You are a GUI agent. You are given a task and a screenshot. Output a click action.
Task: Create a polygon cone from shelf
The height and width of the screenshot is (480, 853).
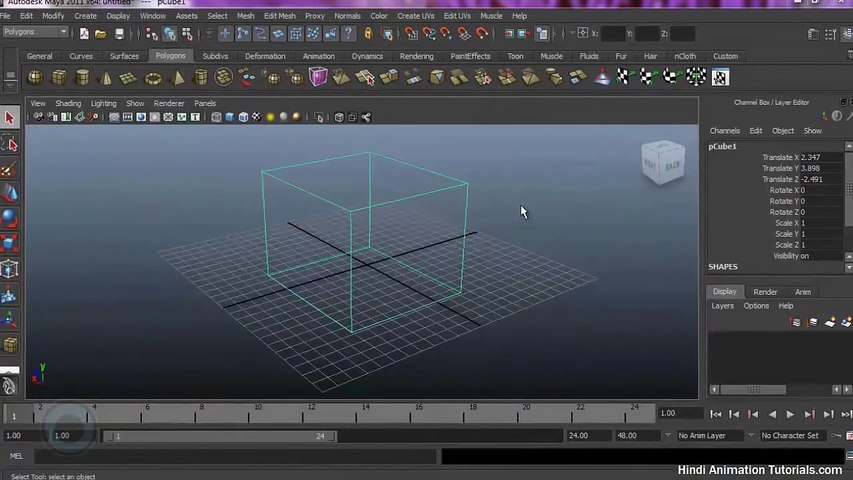tap(106, 77)
